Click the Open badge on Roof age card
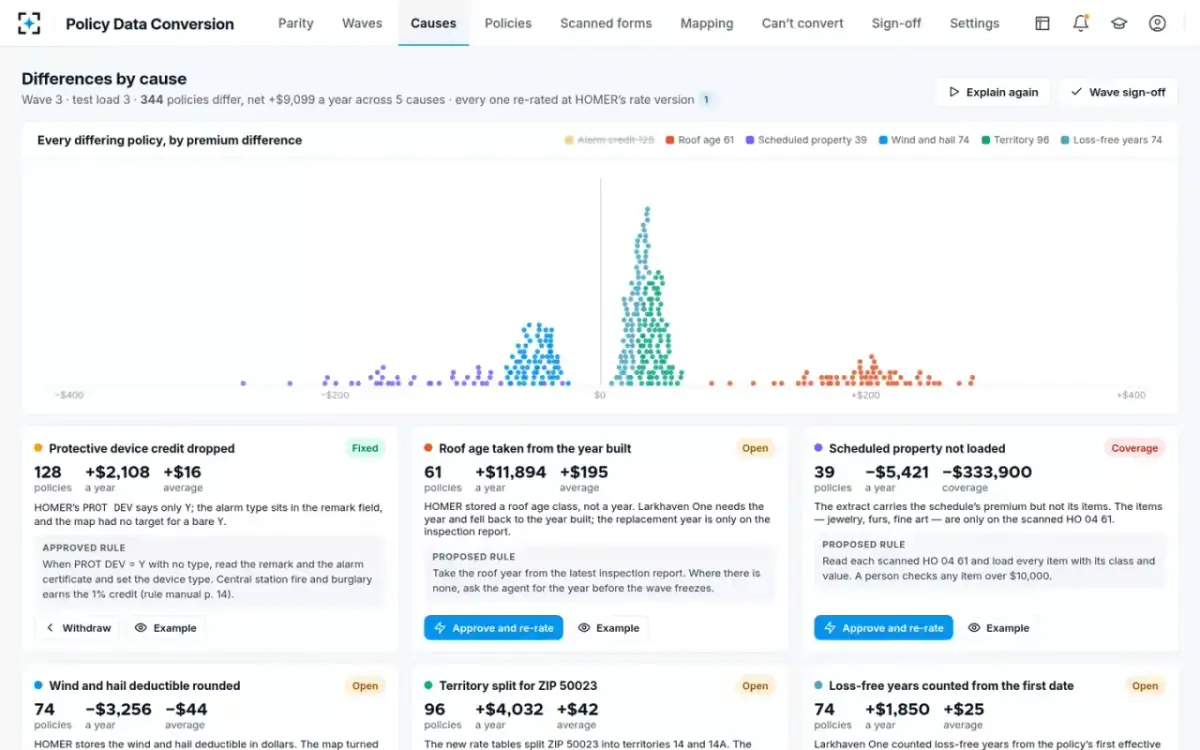The image size is (1200, 750). point(755,448)
